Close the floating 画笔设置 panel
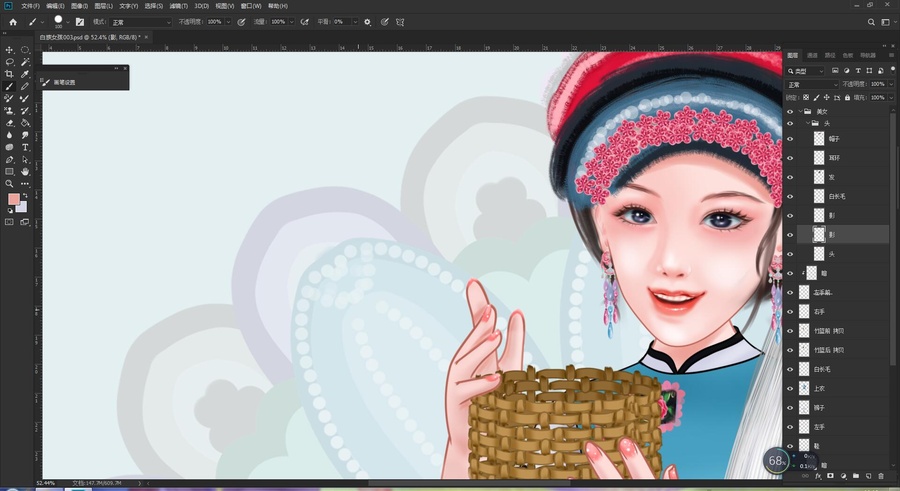900x491 pixels. pyautogui.click(x=125, y=68)
